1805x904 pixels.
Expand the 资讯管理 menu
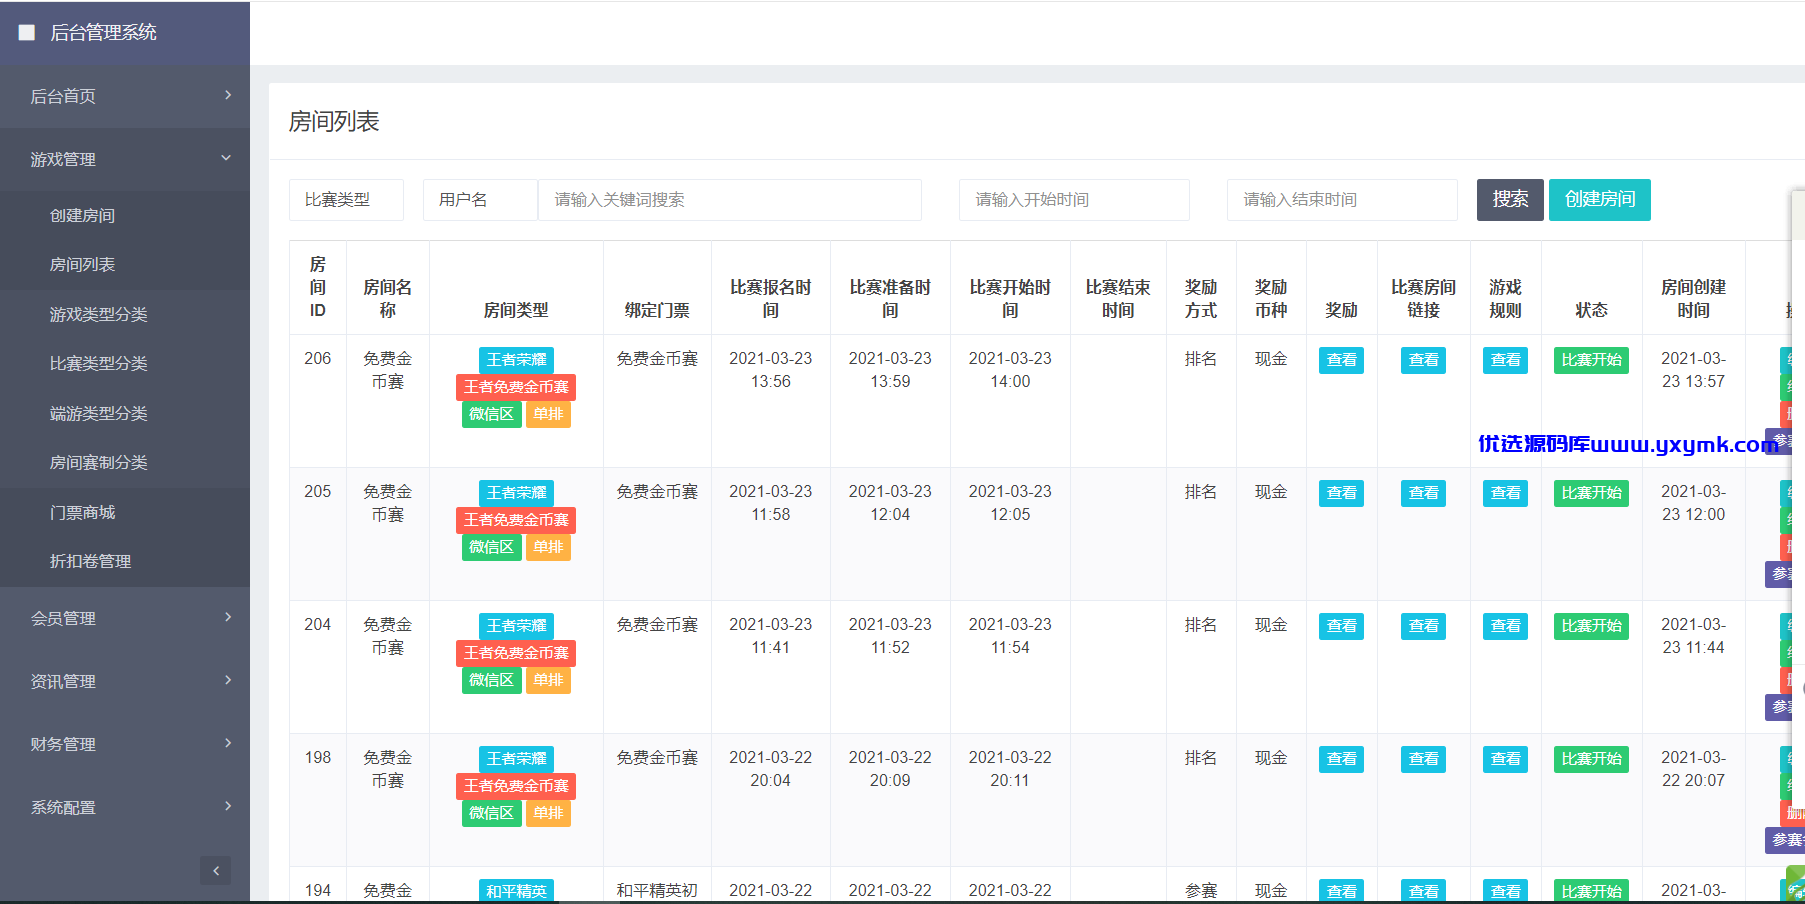tap(125, 681)
